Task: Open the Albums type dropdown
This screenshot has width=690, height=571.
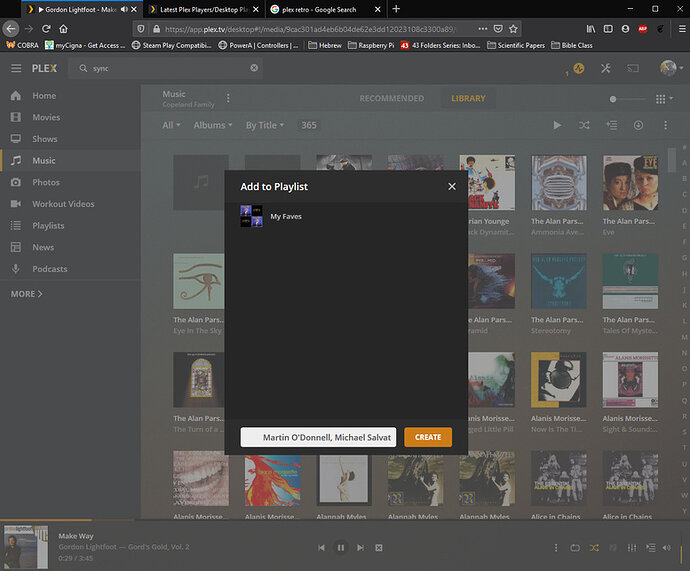Action: (x=213, y=125)
